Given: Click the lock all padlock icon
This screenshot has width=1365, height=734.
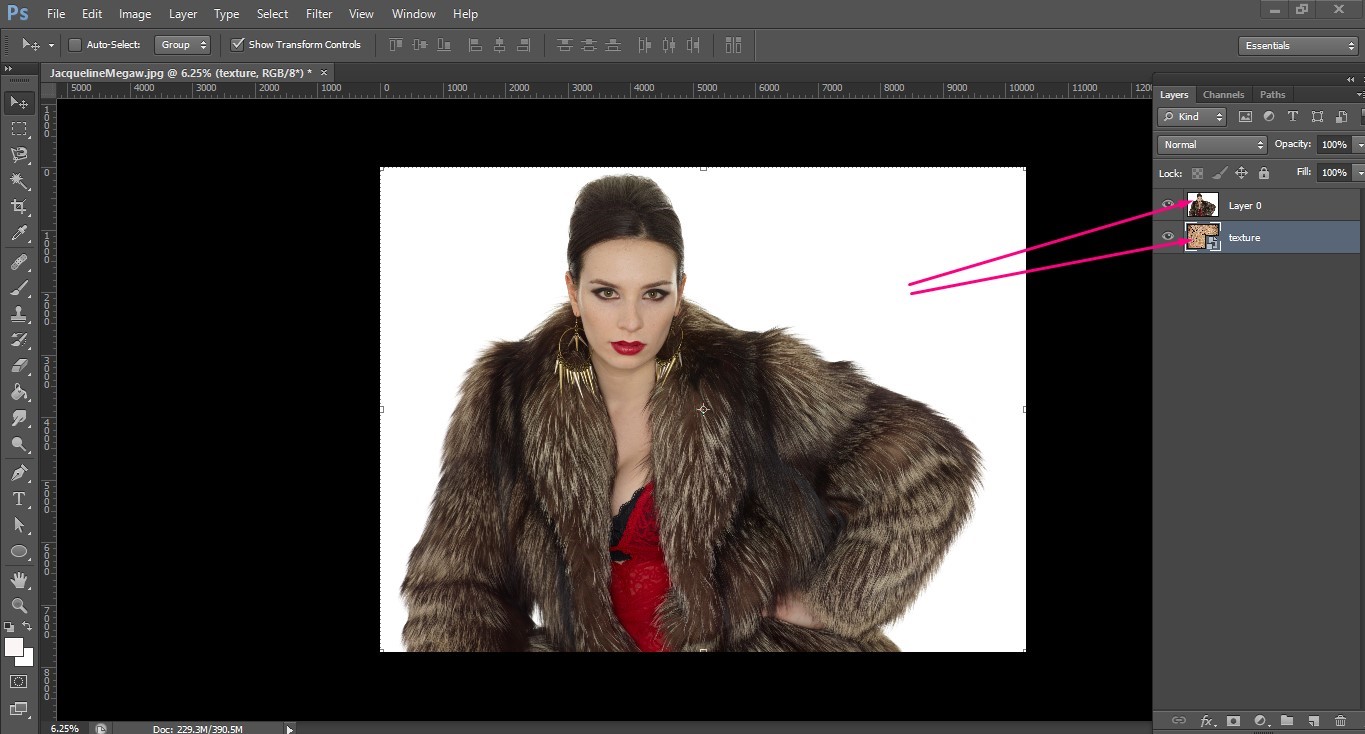Looking at the screenshot, I should [x=1264, y=173].
